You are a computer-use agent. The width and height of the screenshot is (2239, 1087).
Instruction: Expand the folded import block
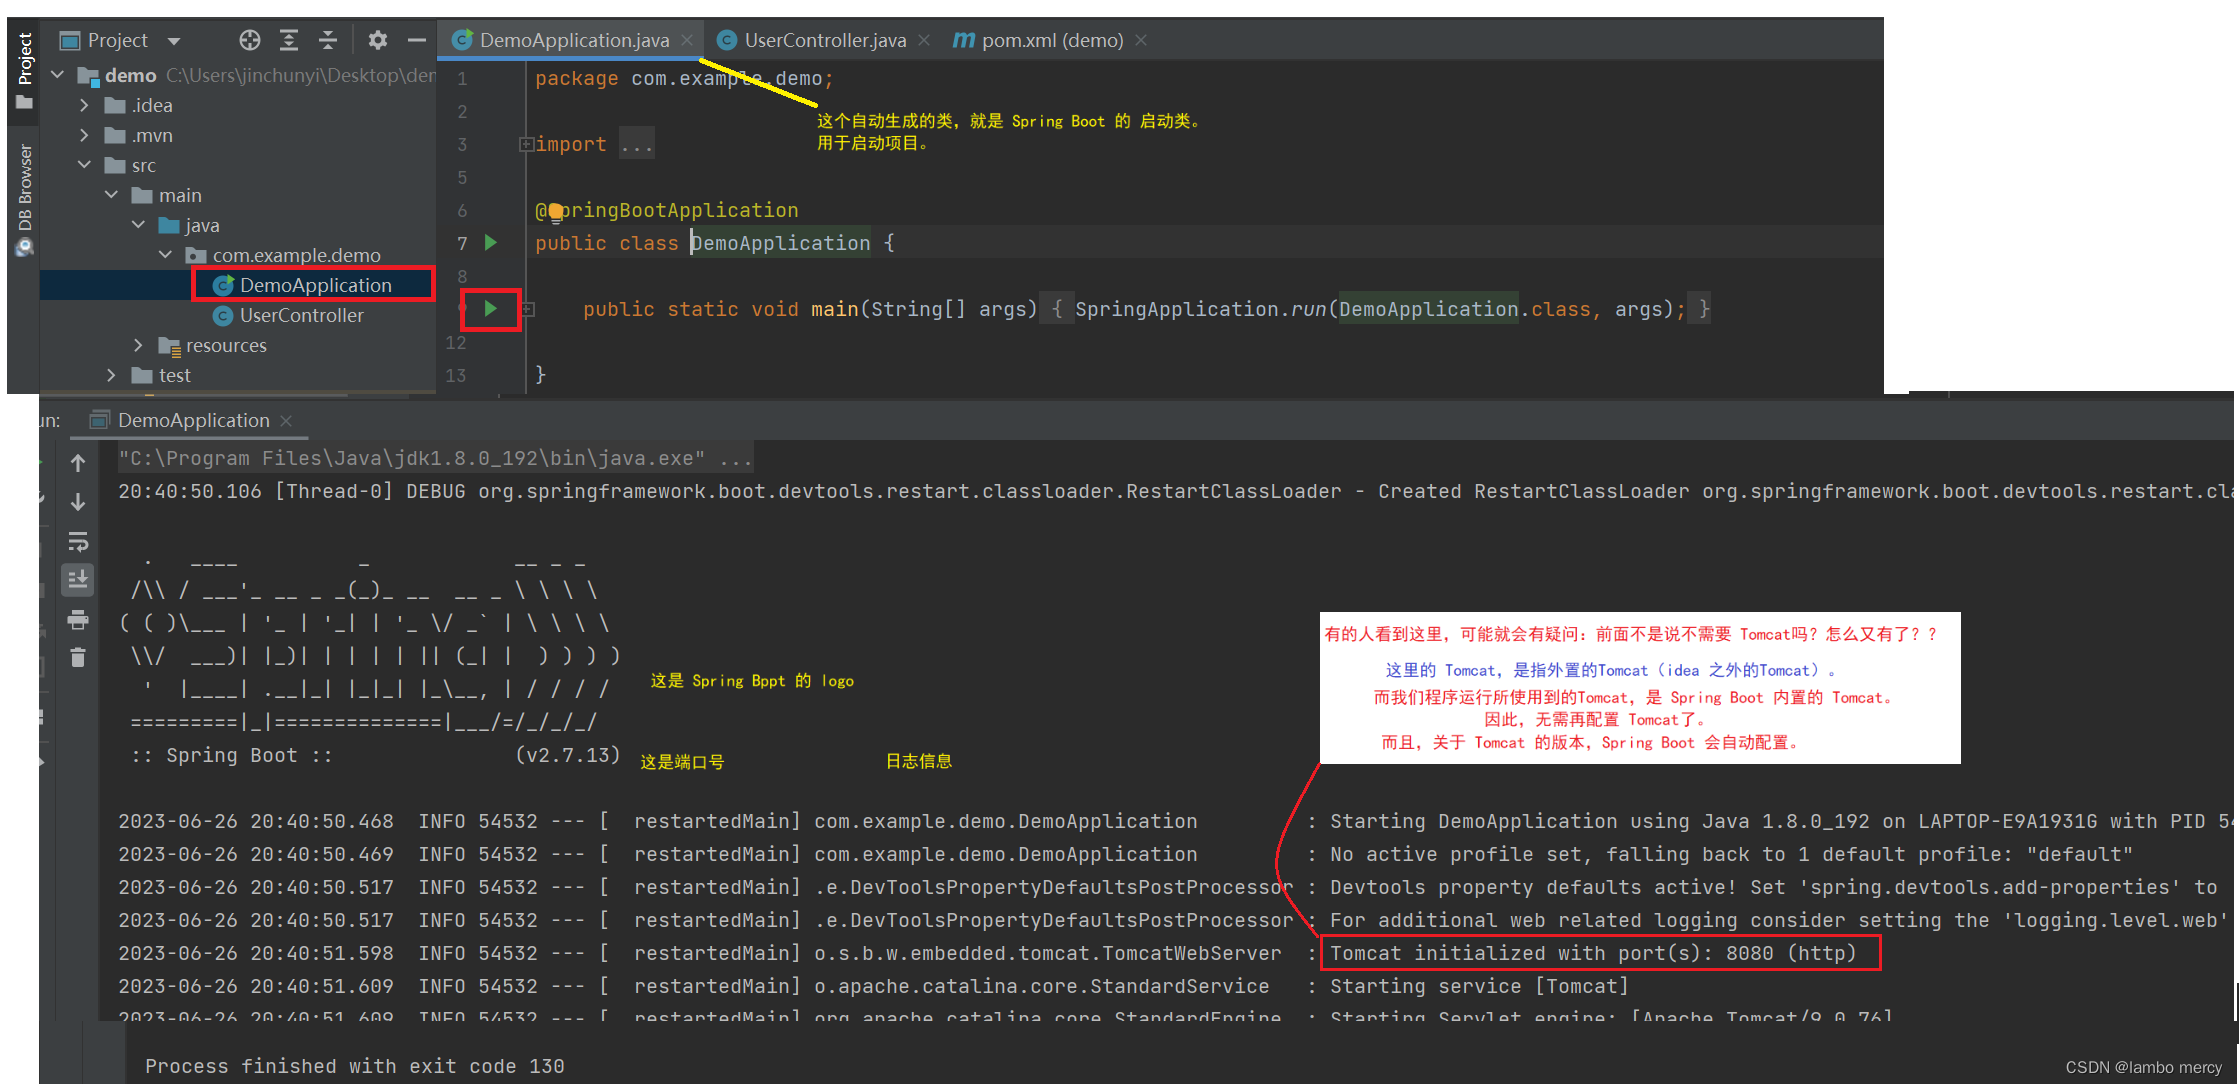pos(525,144)
